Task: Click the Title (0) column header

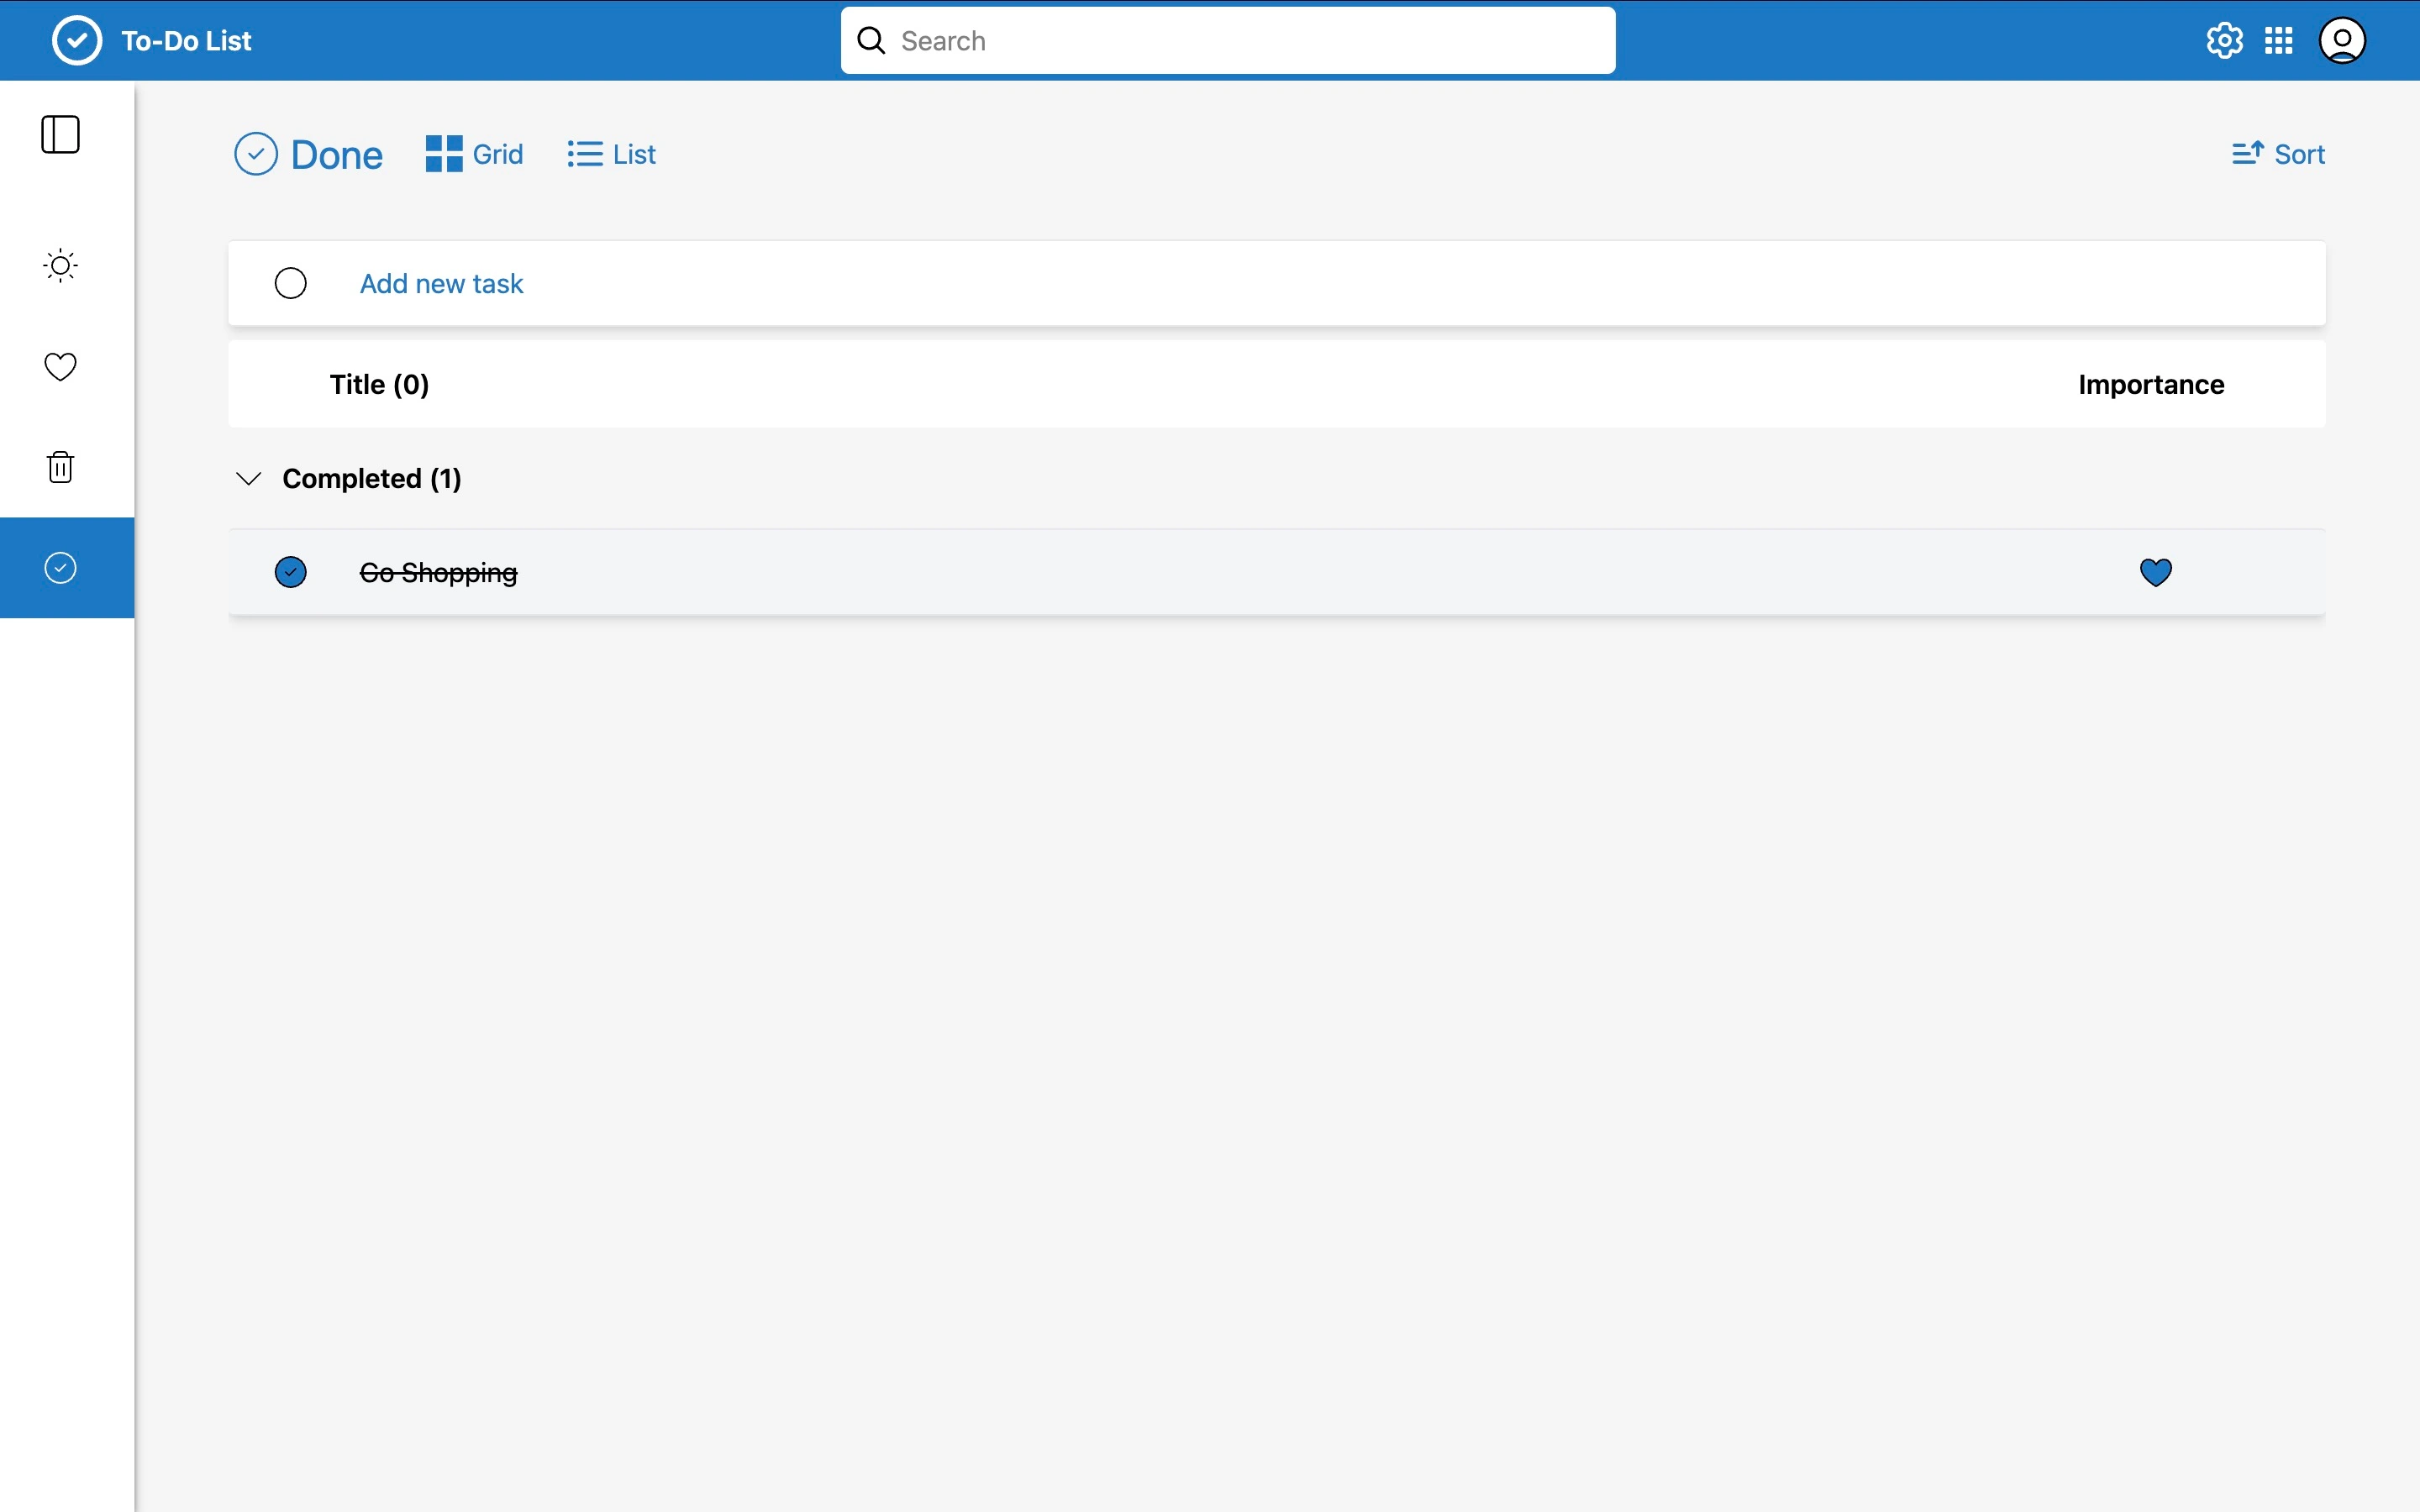Action: click(380, 385)
